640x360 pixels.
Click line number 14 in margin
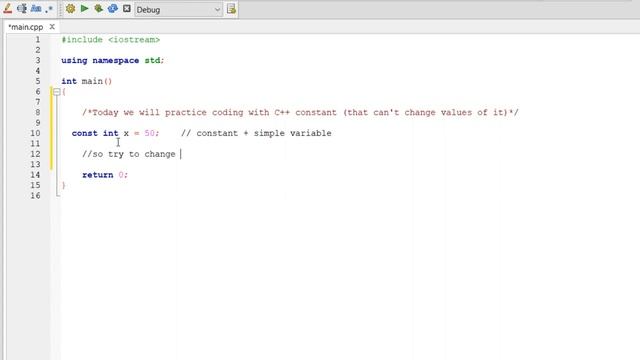click(x=36, y=175)
